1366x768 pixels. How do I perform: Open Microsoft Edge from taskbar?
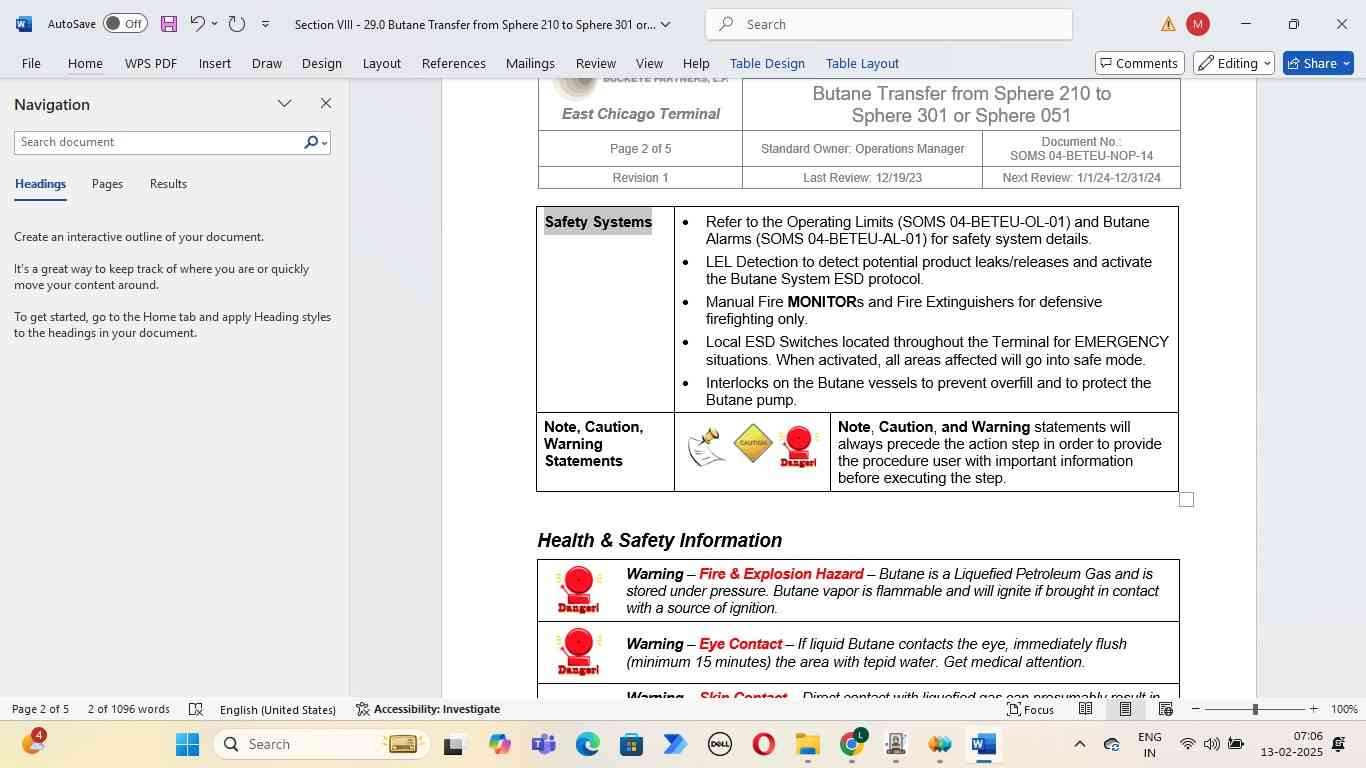pyautogui.click(x=587, y=744)
